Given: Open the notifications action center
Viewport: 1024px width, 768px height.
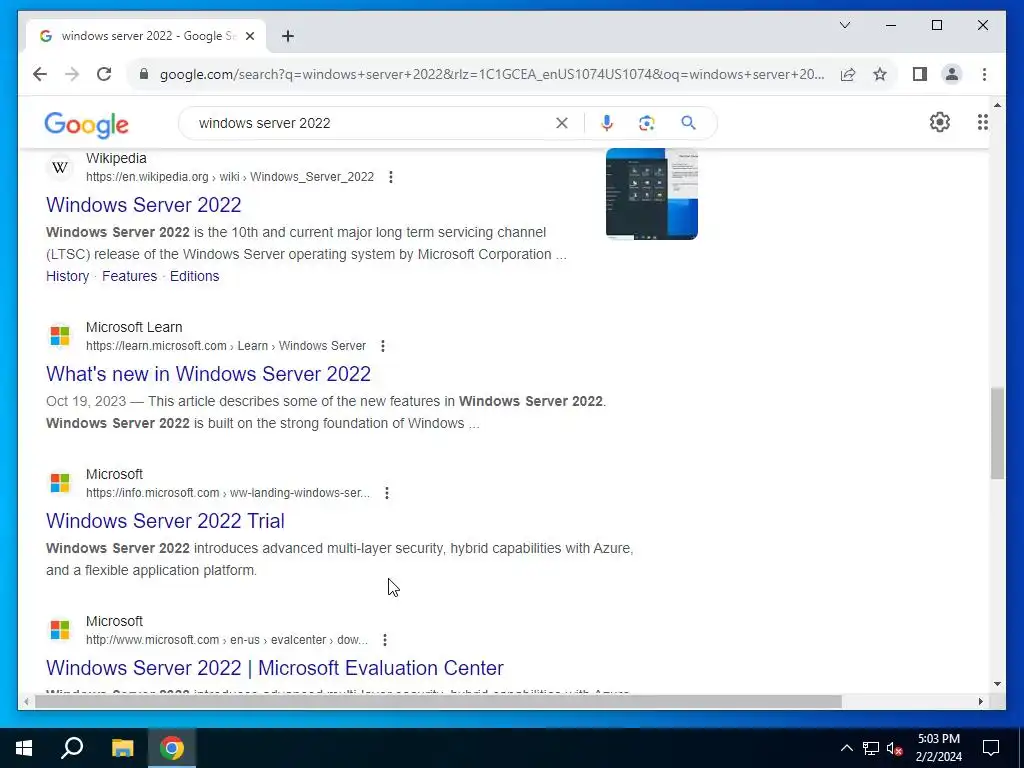Looking at the screenshot, I should [991, 748].
